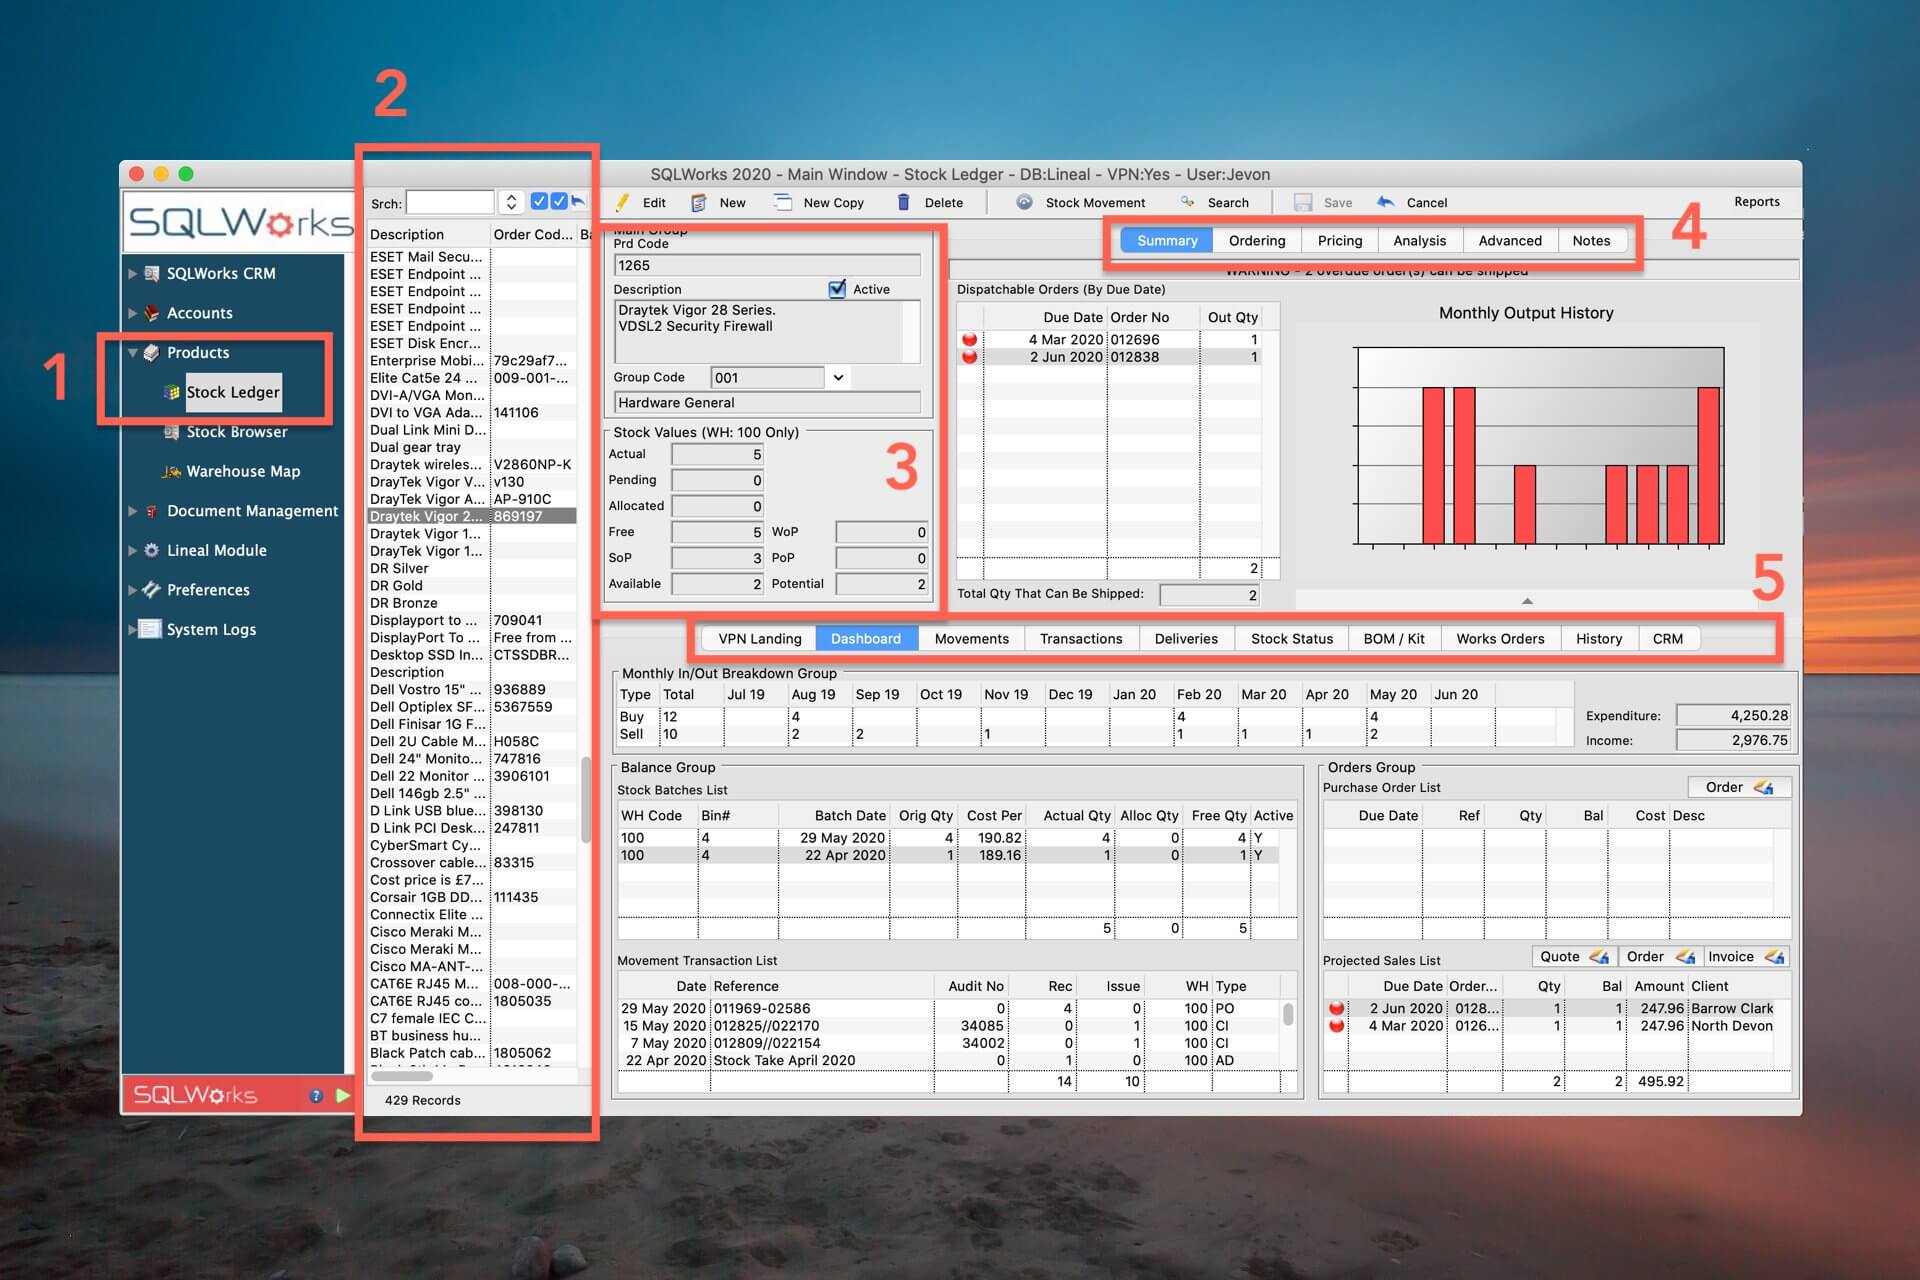Viewport: 1920px width, 1280px height.
Task: Open Stock Movement from the toolbar
Action: [1082, 202]
